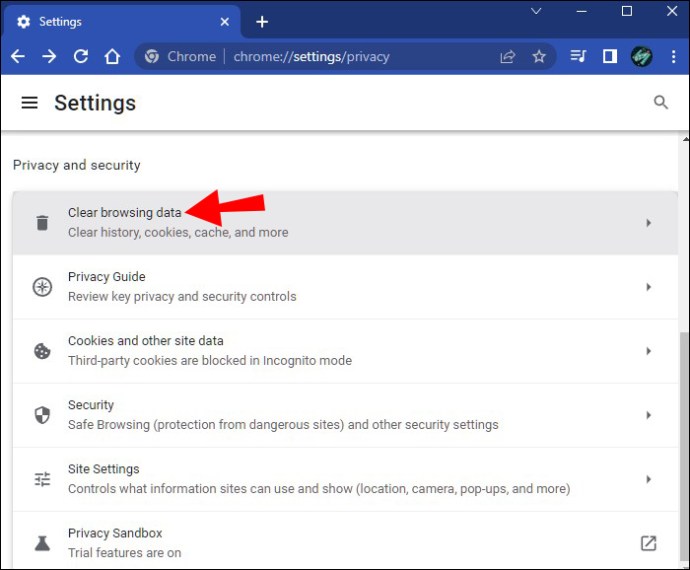Click the Privacy Guide compass icon
The width and height of the screenshot is (690, 570).
[x=42, y=287]
